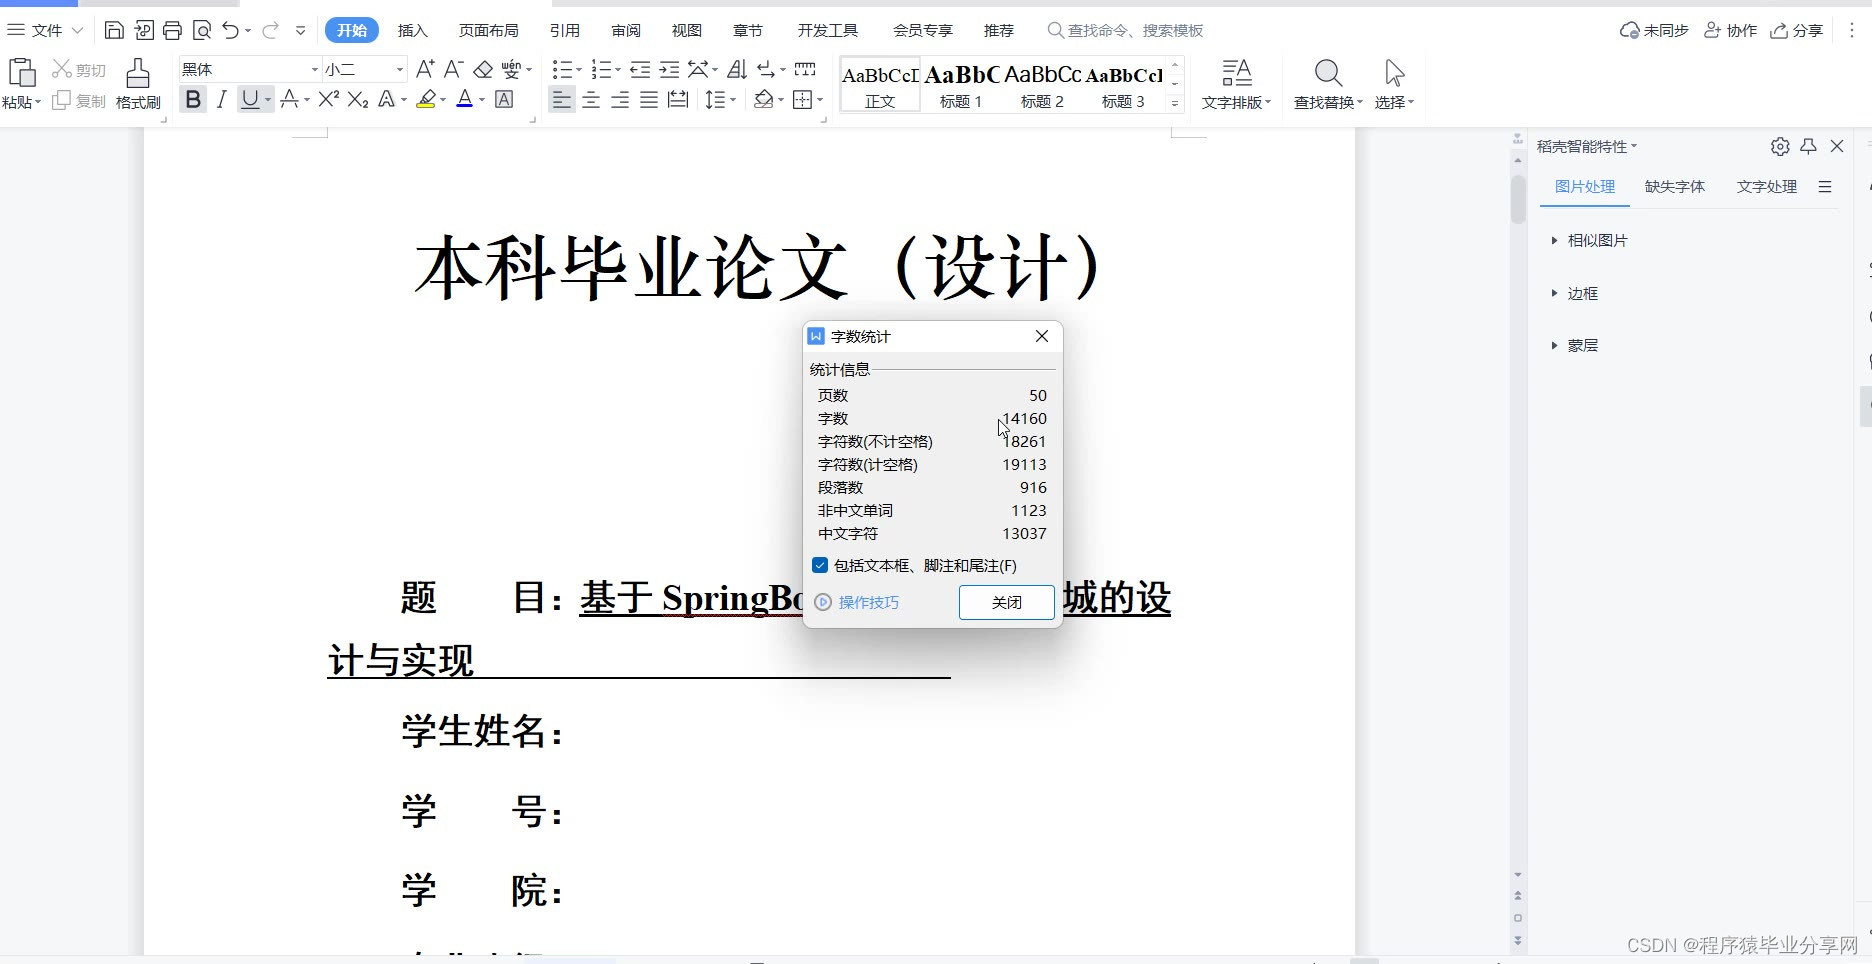Clear formatting with the eraser icon
The height and width of the screenshot is (964, 1872).
483,69
